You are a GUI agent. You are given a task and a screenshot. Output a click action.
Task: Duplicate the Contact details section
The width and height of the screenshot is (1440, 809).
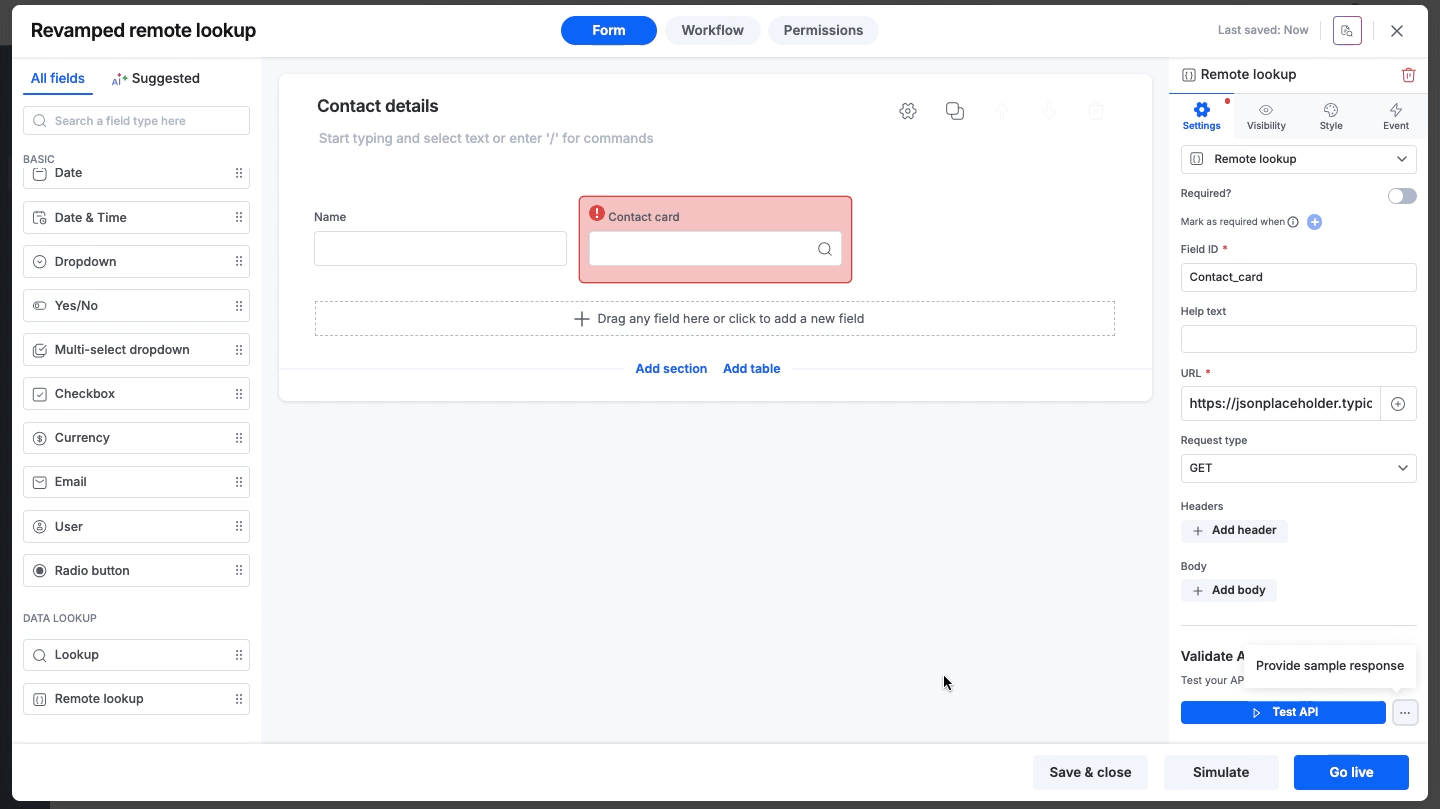tap(955, 111)
